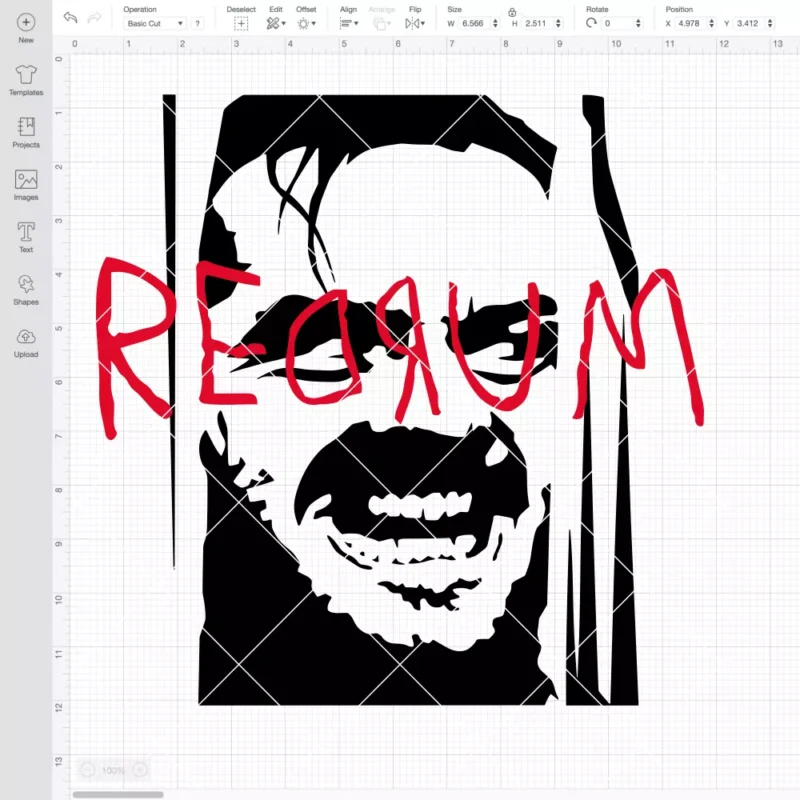Screen dimensions: 800x800
Task: Open the Flip options dropdown
Action: pos(415,23)
